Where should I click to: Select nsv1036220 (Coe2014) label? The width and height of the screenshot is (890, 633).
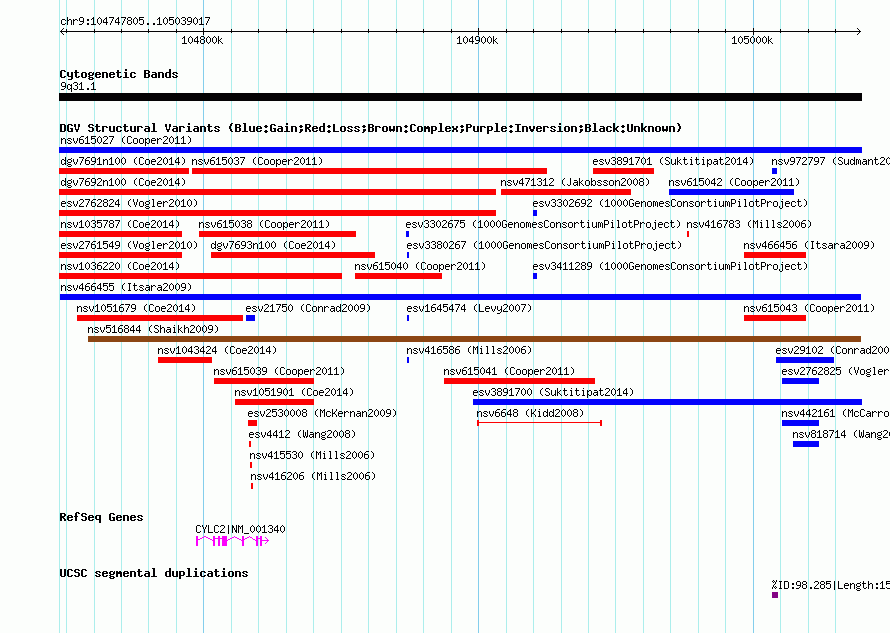point(120,266)
